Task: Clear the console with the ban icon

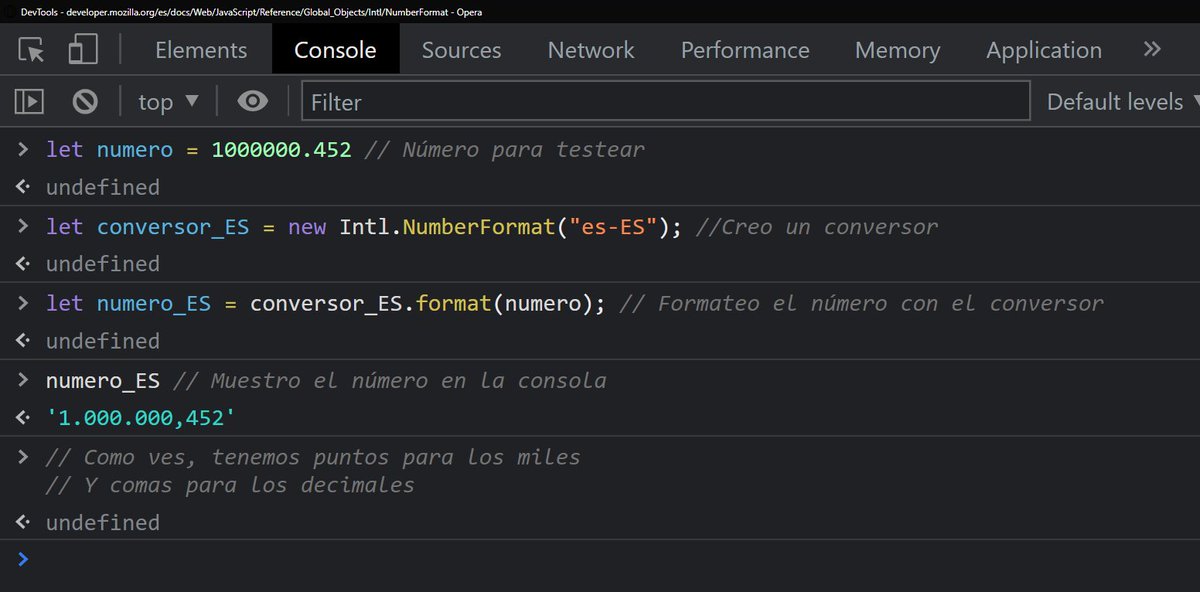Action: (x=85, y=101)
